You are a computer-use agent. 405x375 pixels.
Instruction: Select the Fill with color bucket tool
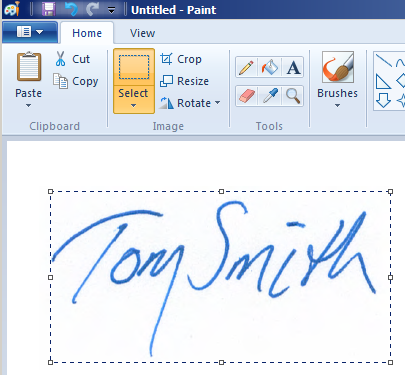(x=270, y=67)
